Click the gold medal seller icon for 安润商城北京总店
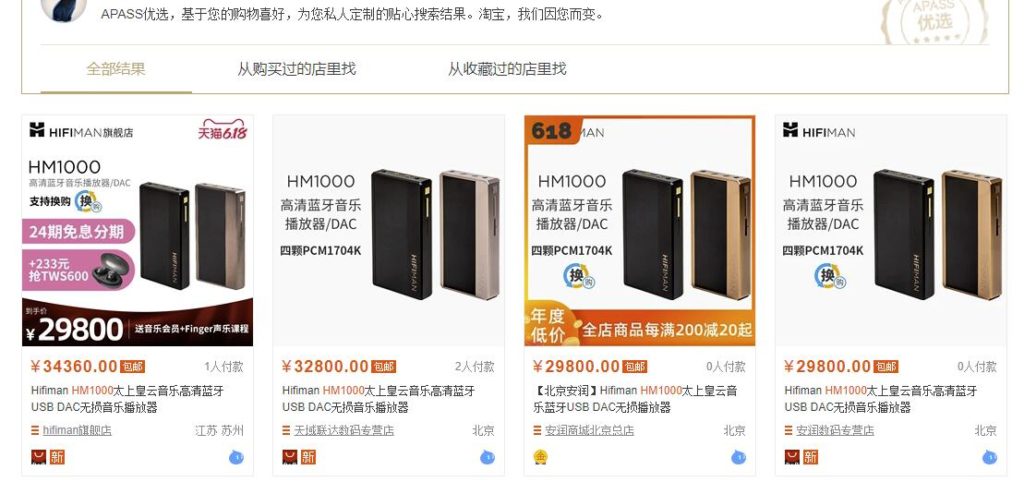Image resolution: width=1024 pixels, height=482 pixels. (x=541, y=457)
